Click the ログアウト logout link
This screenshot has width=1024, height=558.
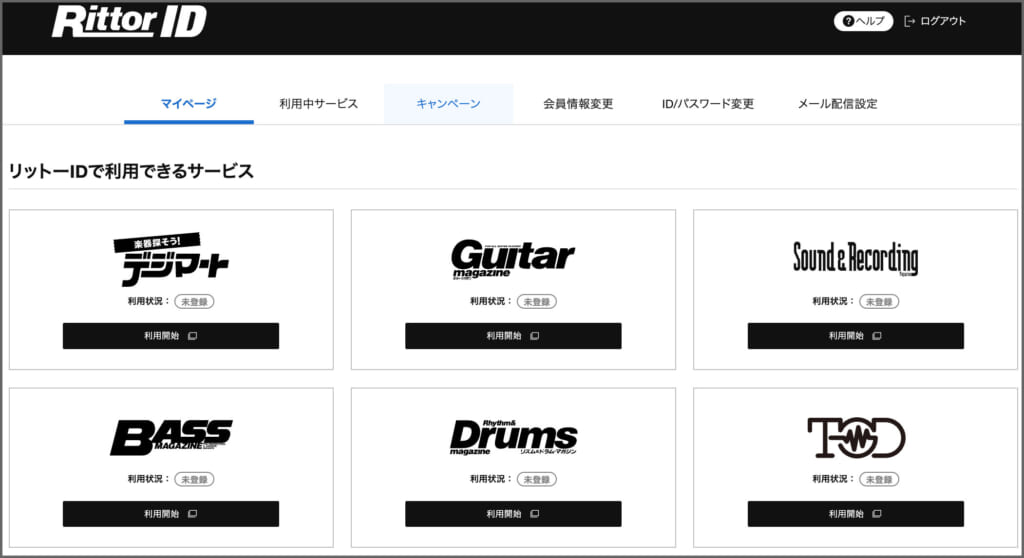point(935,21)
